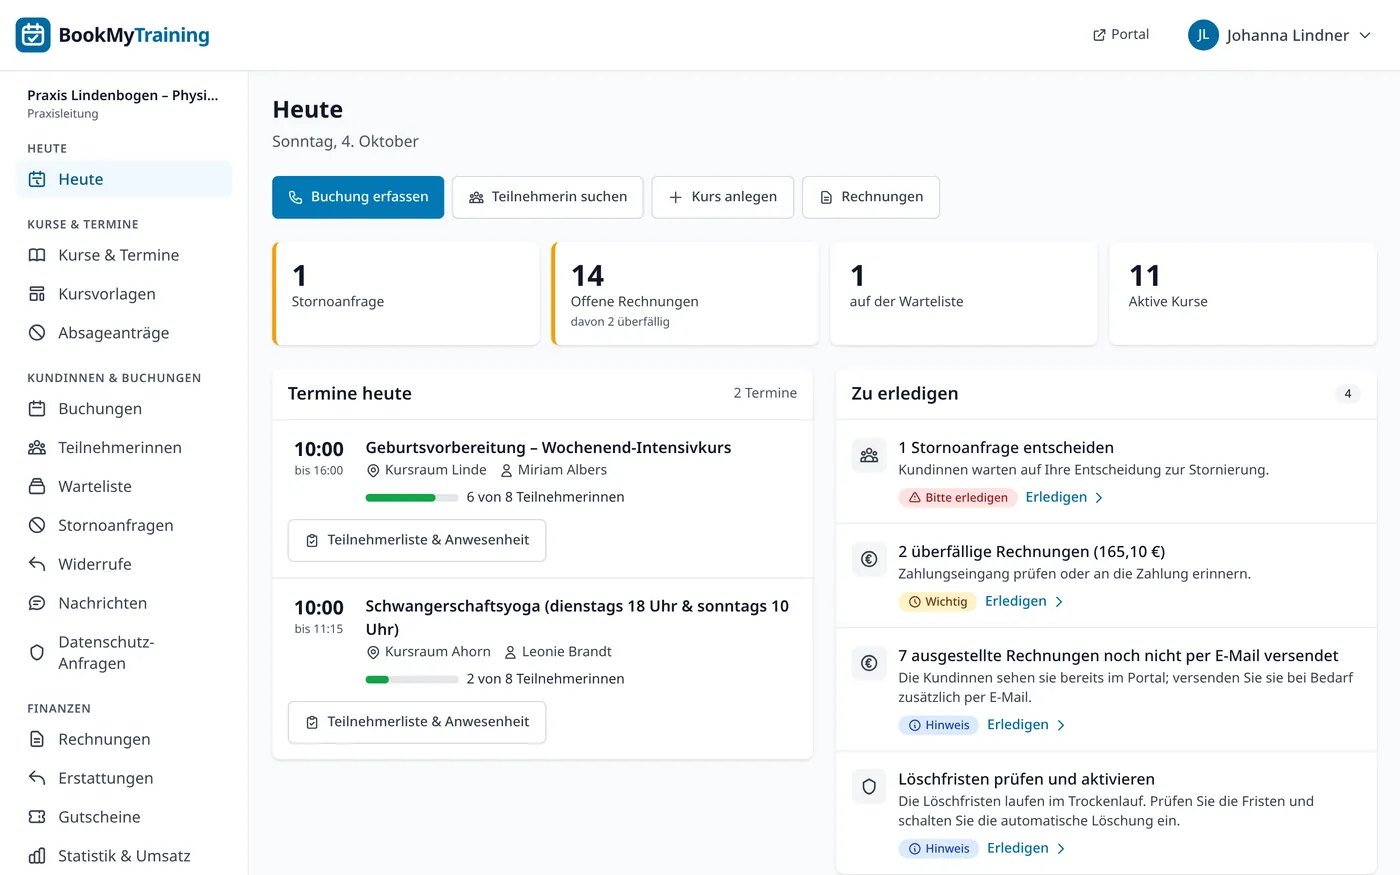This screenshot has width=1400, height=875.
Task: Open Heute in the sidebar
Action: click(x=124, y=179)
